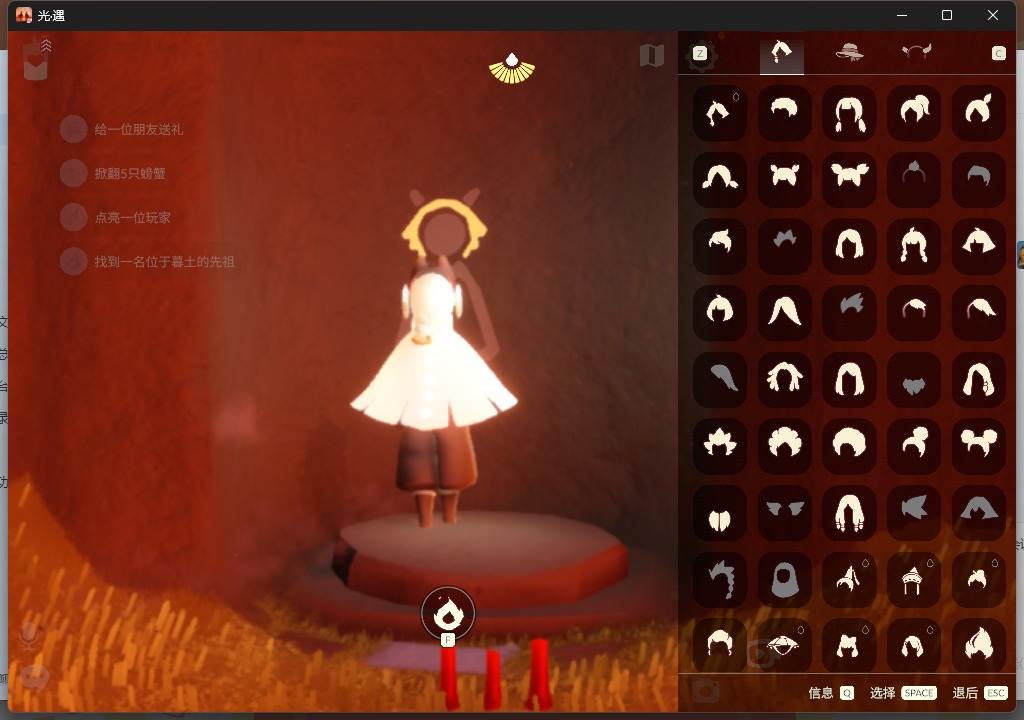Image resolution: width=1024 pixels, height=720 pixels.
Task: Select the fluffy curly hairstyle
Action: pyautogui.click(x=784, y=446)
